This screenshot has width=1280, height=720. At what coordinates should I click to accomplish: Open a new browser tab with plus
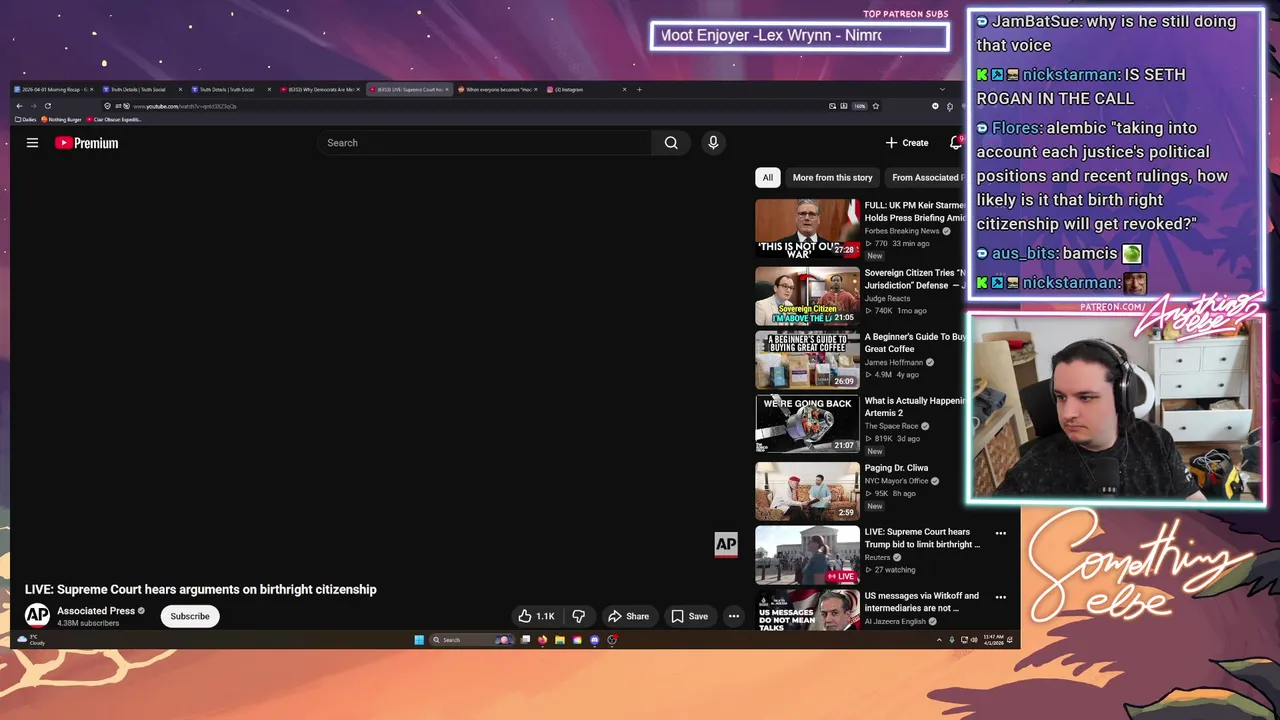(640, 89)
